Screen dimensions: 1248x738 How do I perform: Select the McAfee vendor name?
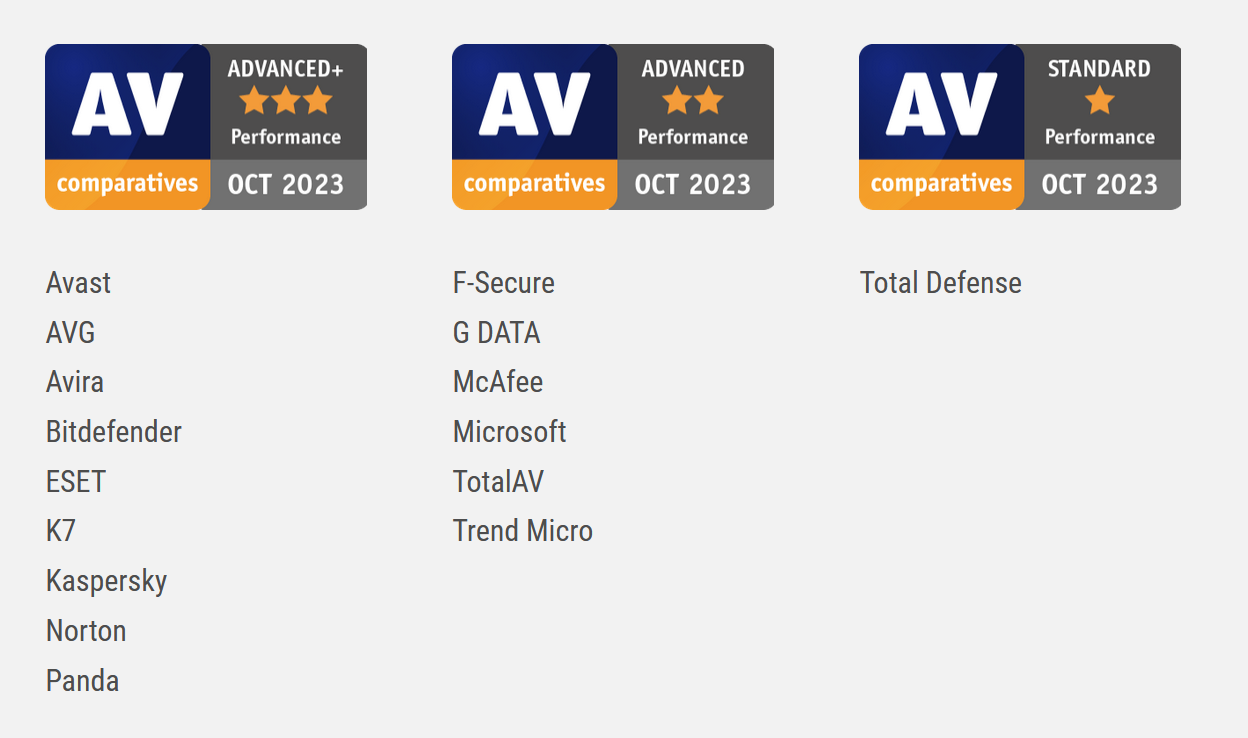coord(498,382)
